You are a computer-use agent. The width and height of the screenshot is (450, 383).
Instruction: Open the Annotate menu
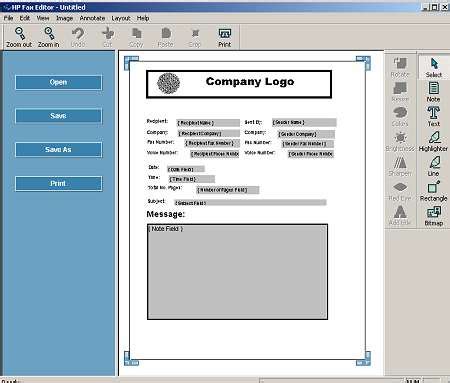coord(92,18)
